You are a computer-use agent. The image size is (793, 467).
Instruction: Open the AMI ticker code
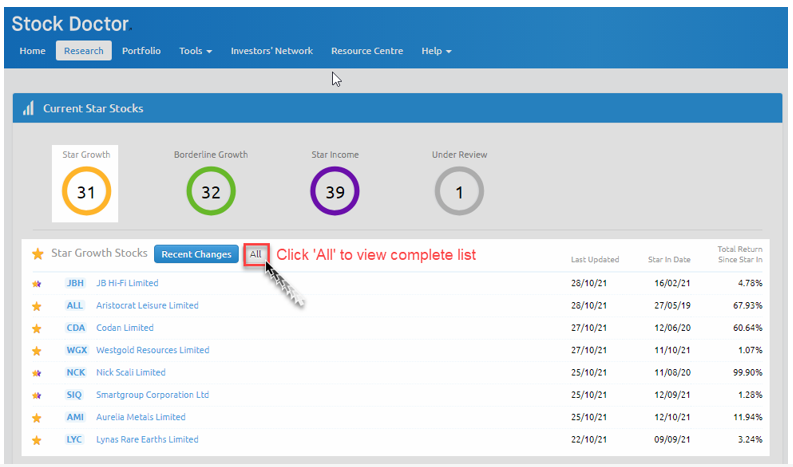tap(75, 417)
